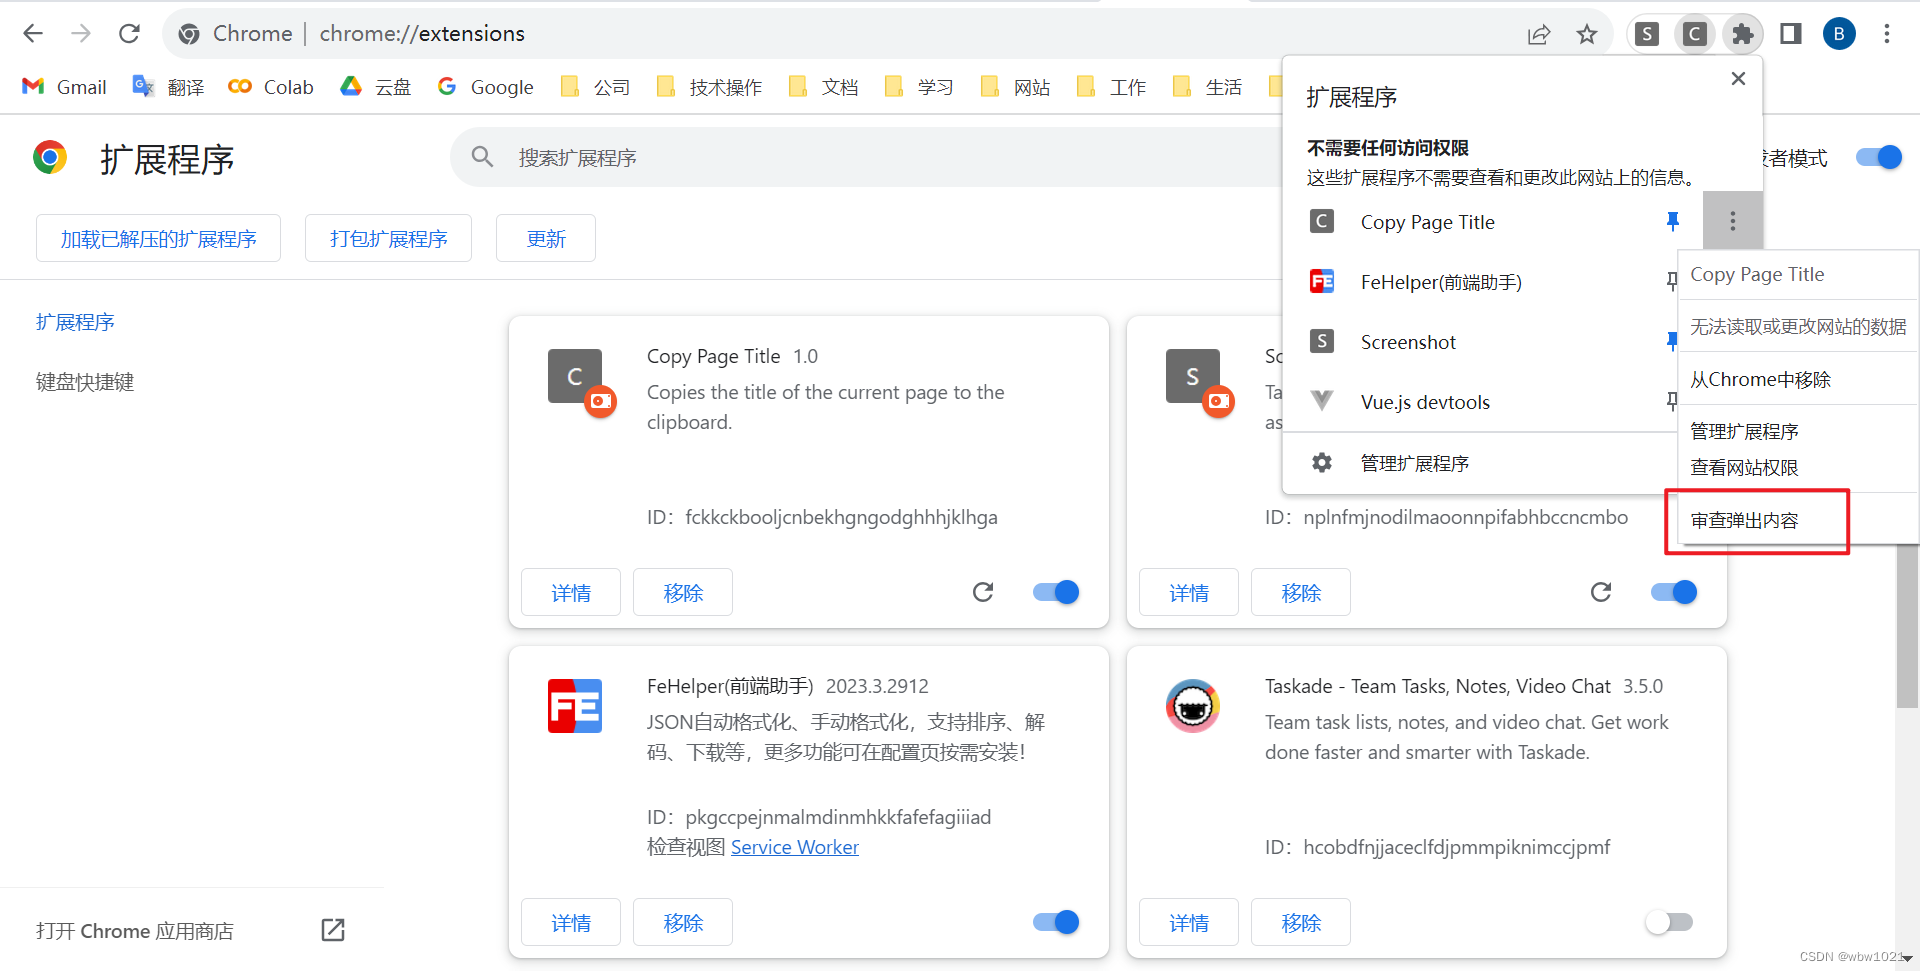
Task: Click the Extensions puzzle piece icon
Action: [1742, 34]
